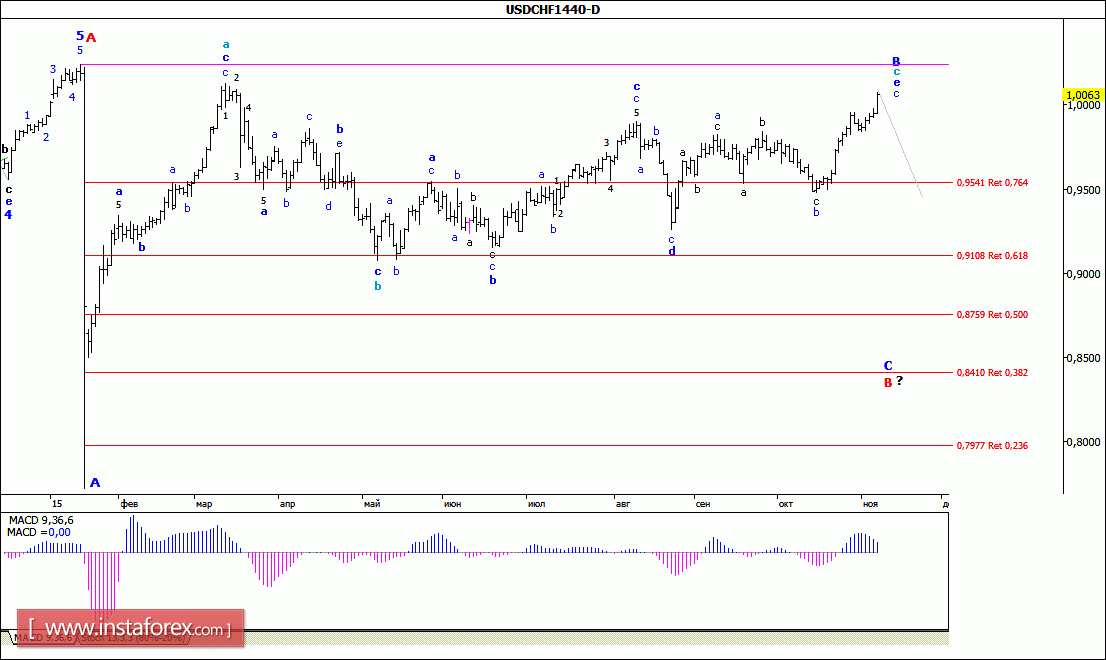
Task: Select the current price tag 1,0063
Action: tap(1083, 96)
